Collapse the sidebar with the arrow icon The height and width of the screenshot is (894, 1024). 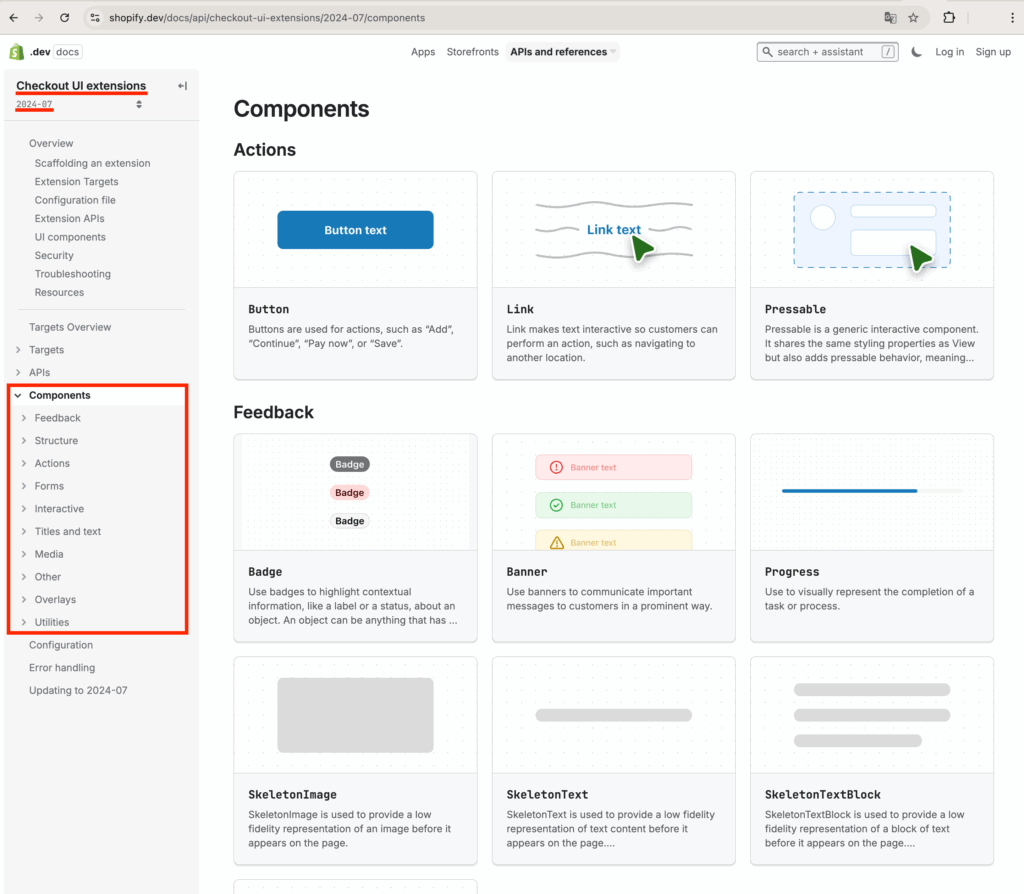click(x=182, y=86)
